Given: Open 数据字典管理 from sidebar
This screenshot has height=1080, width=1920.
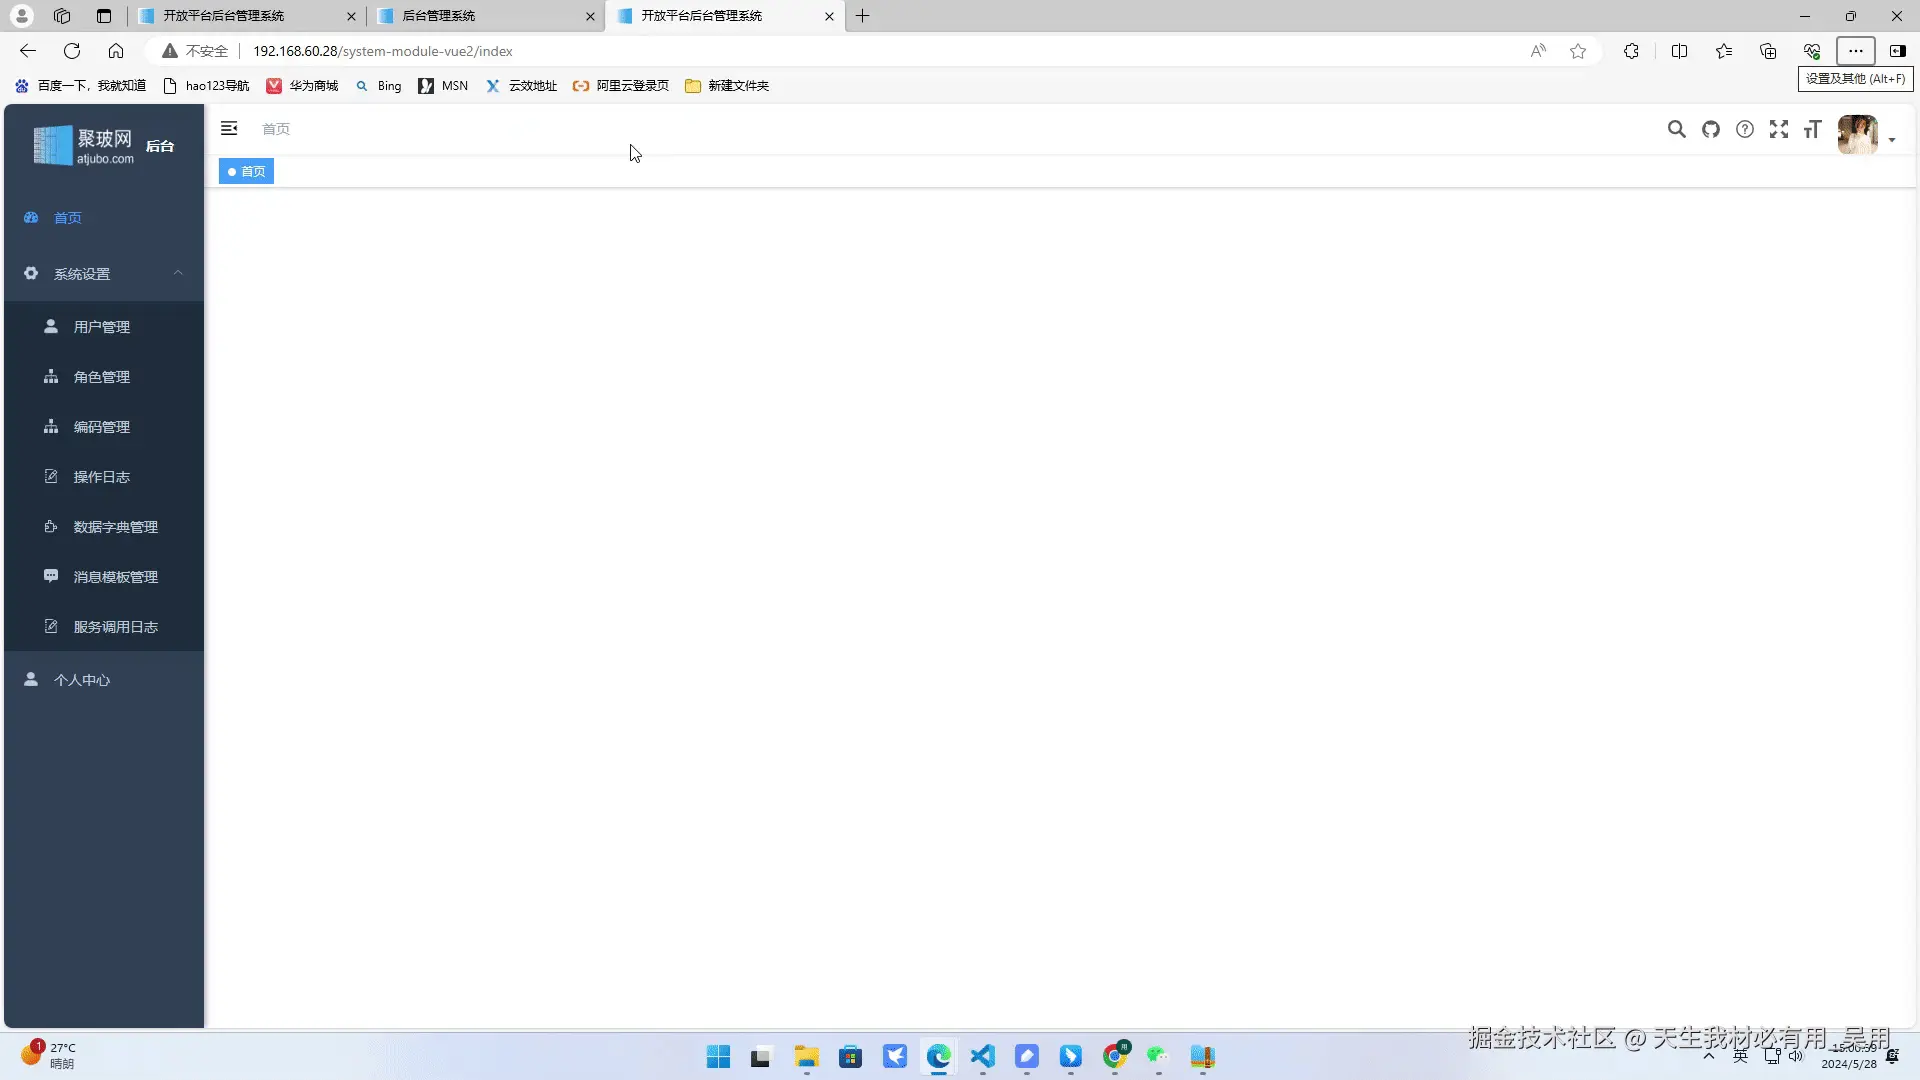Looking at the screenshot, I should pos(115,527).
